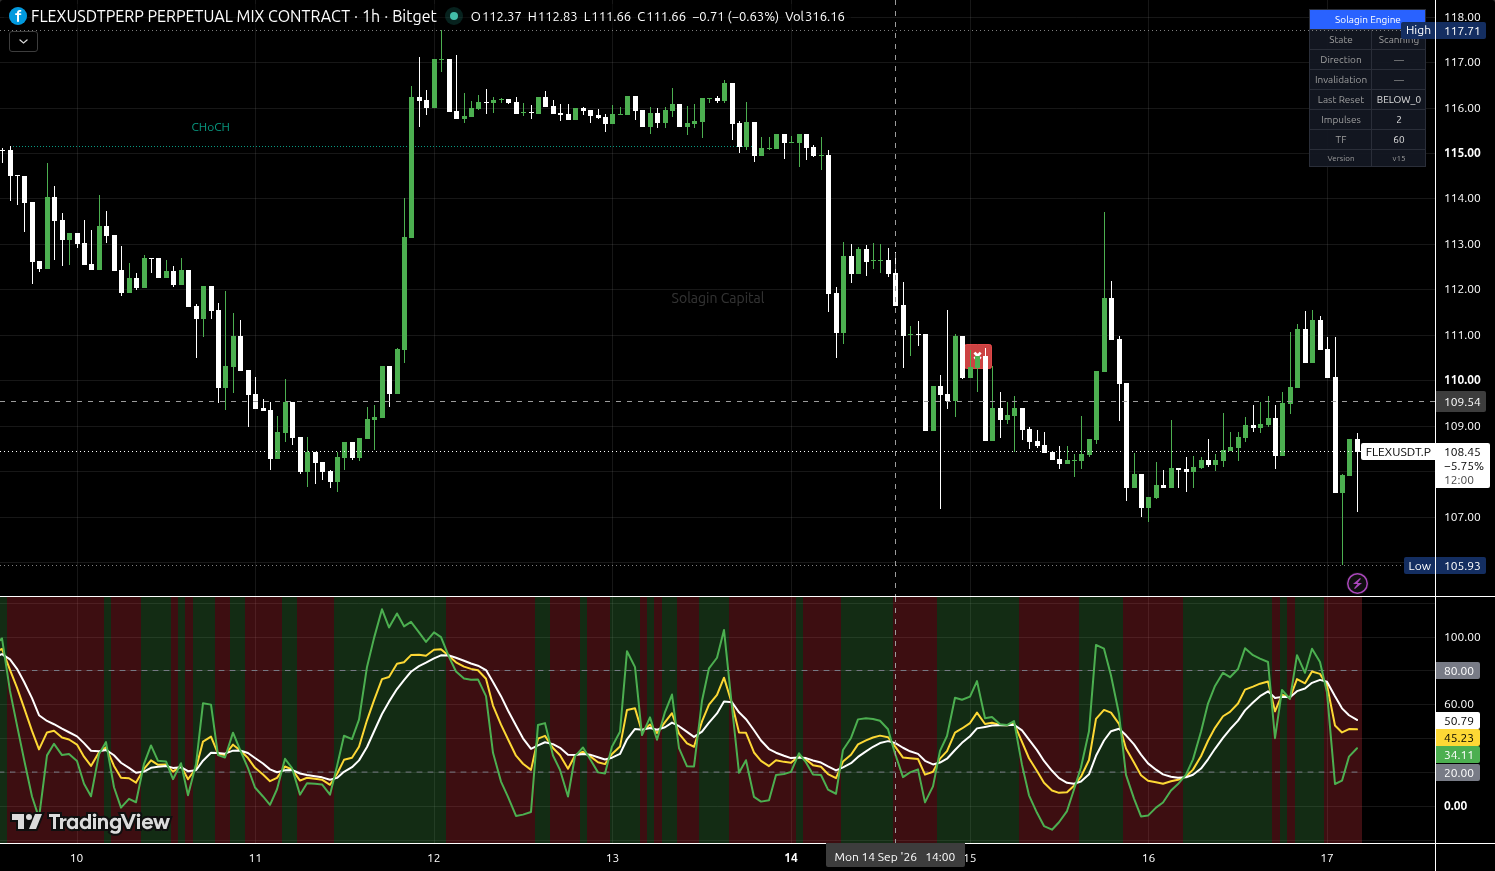Click the FLEXUSDT.P last price label
This screenshot has height=871, width=1495.
pos(1398,452)
